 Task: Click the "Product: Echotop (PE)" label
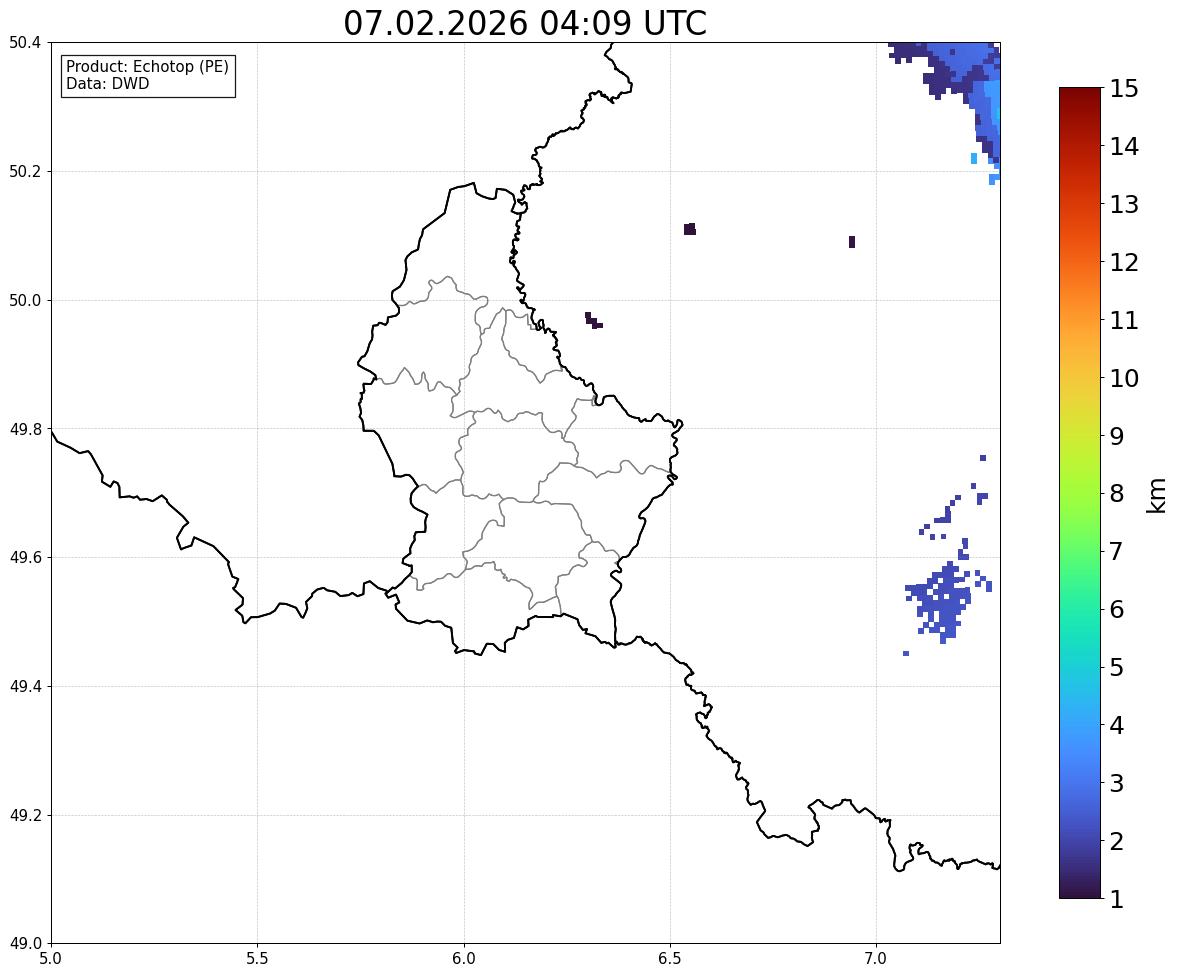pyautogui.click(x=147, y=66)
